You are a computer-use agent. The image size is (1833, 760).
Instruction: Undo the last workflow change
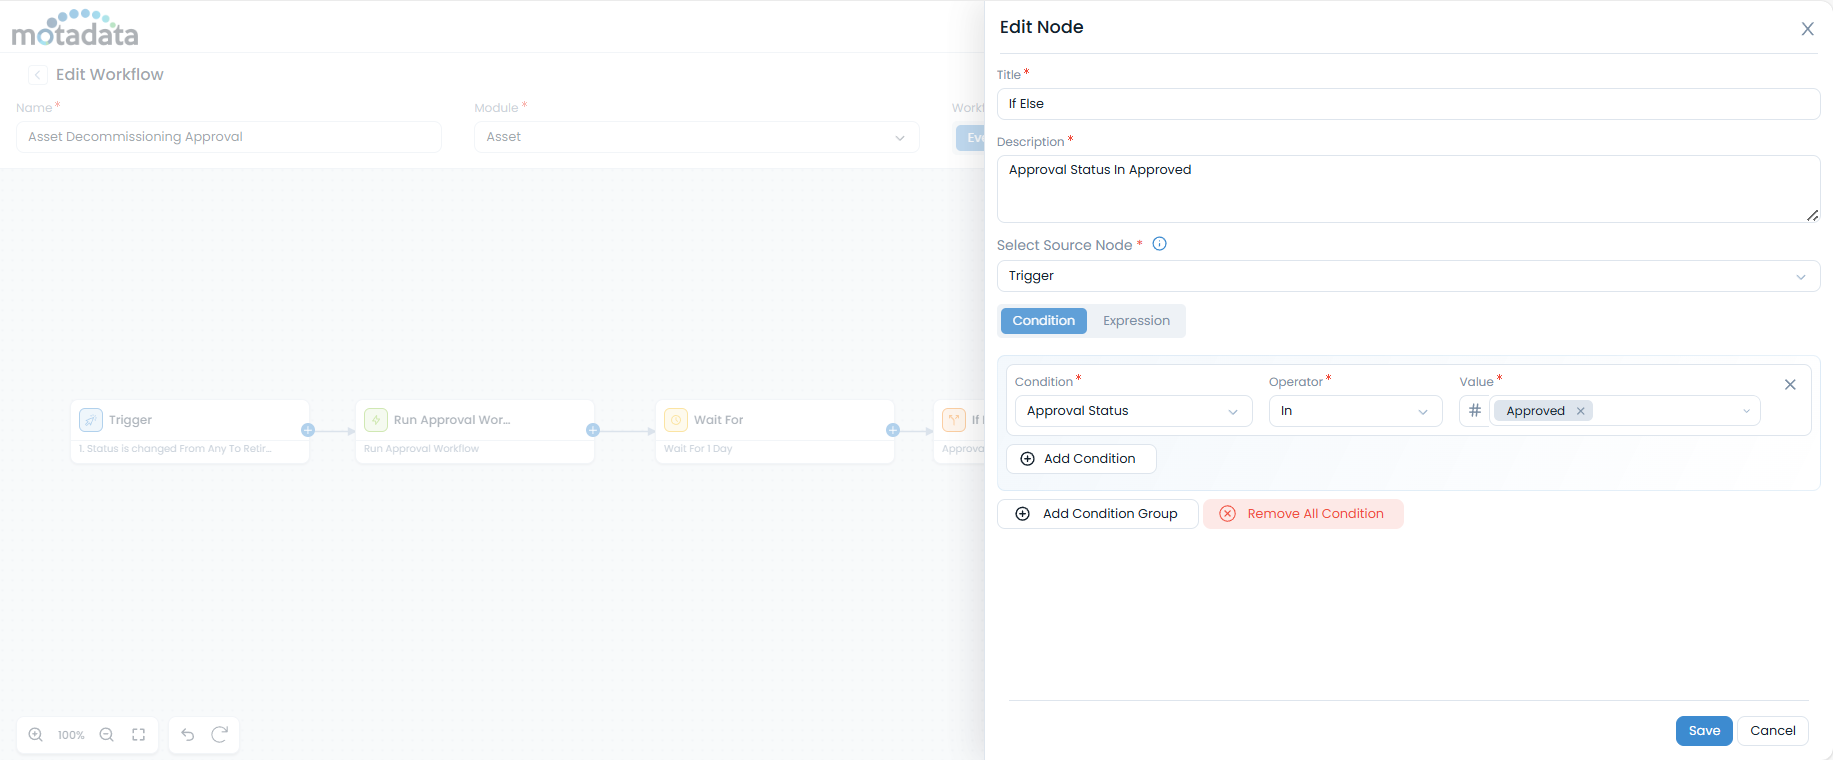(x=188, y=735)
